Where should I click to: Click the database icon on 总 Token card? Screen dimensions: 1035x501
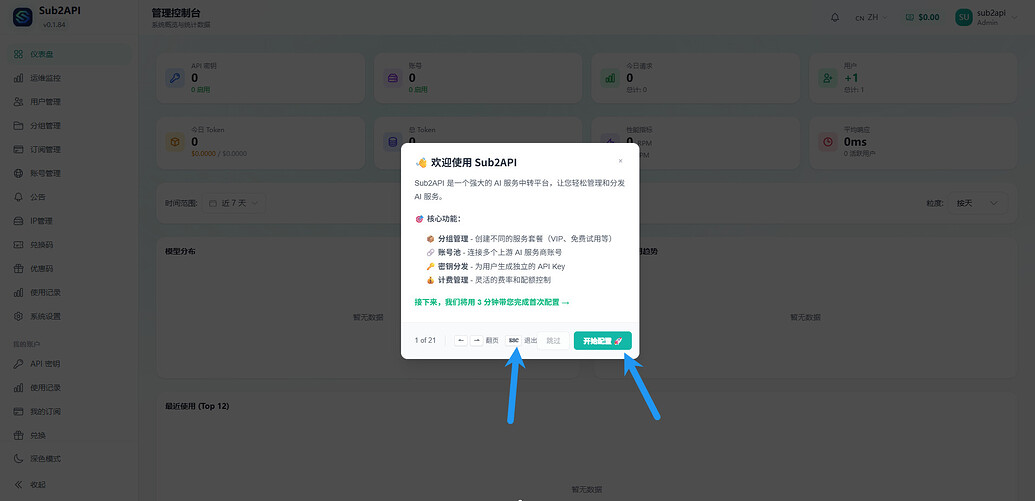393,141
